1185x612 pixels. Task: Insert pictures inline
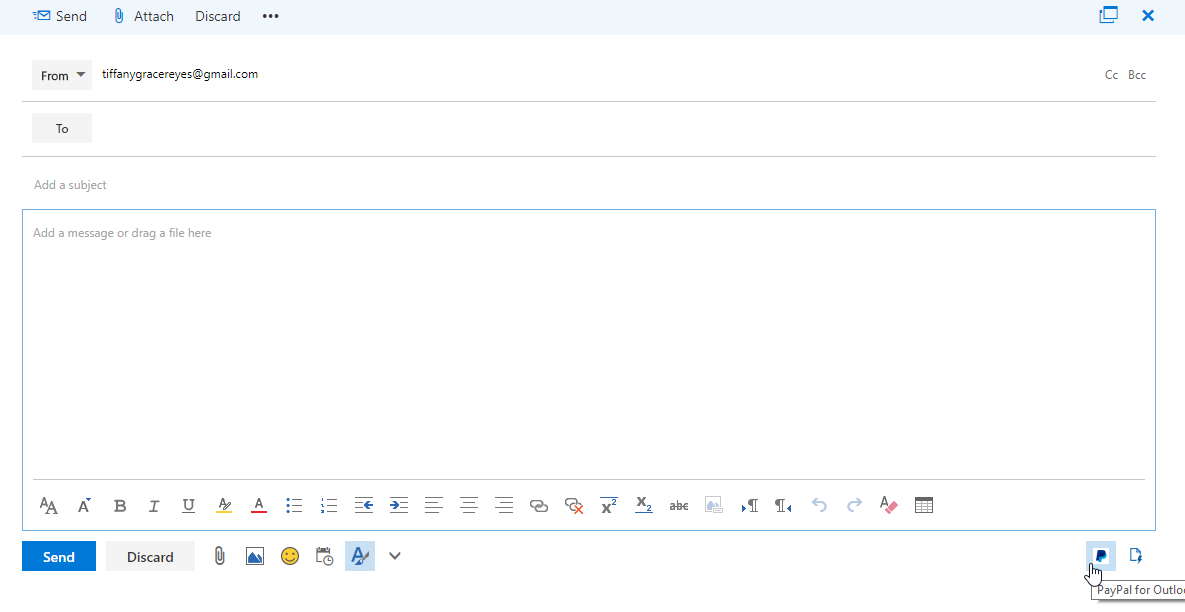coord(255,557)
